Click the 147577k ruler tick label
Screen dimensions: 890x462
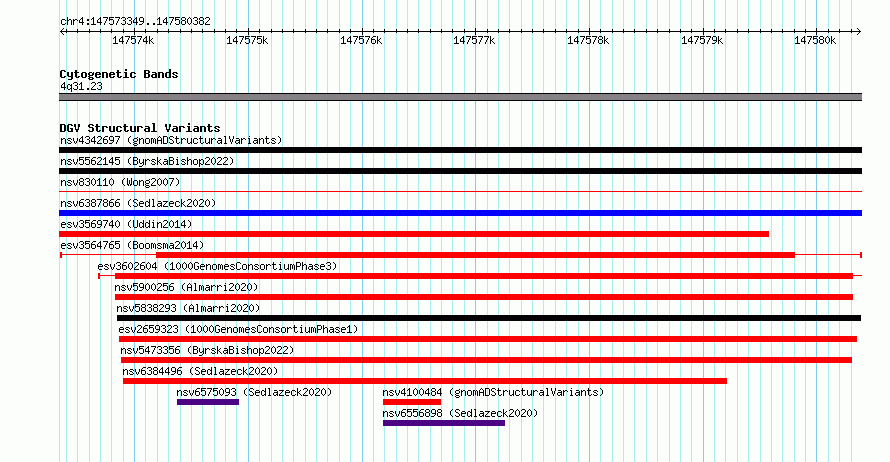point(474,40)
